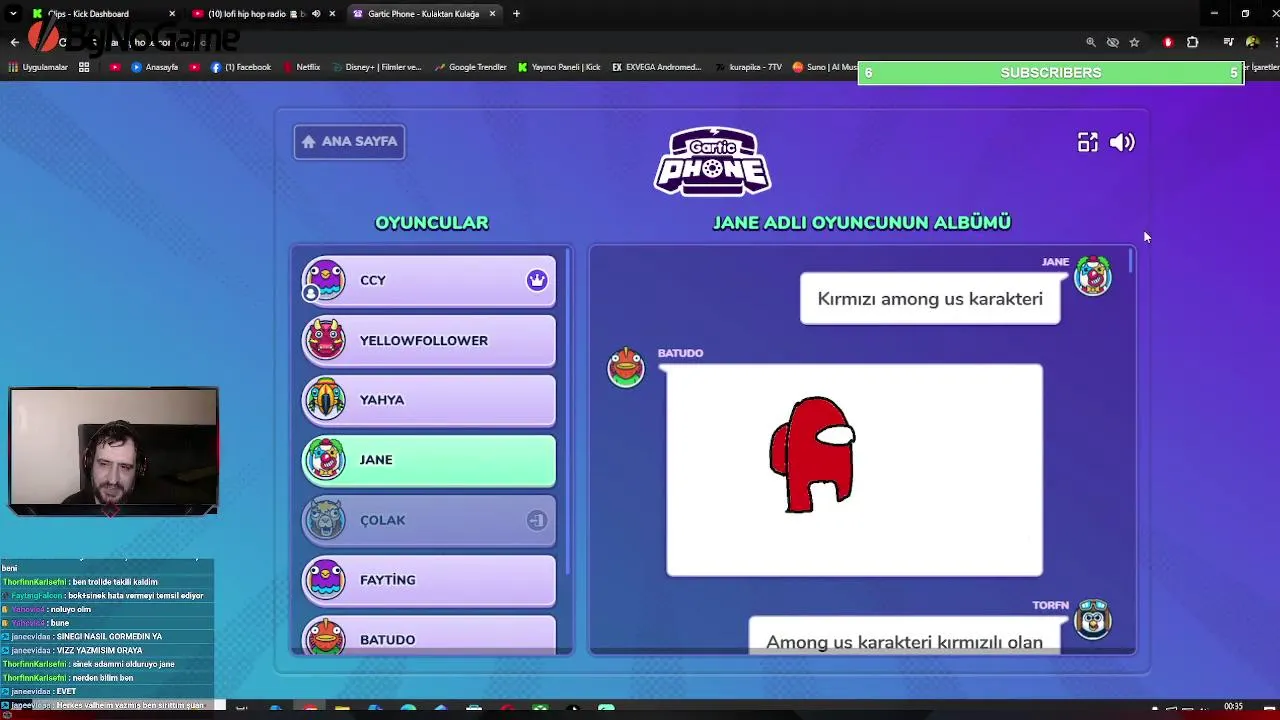1280x720 pixels.
Task: Open JANE's album from the players list
Action: click(x=429, y=460)
